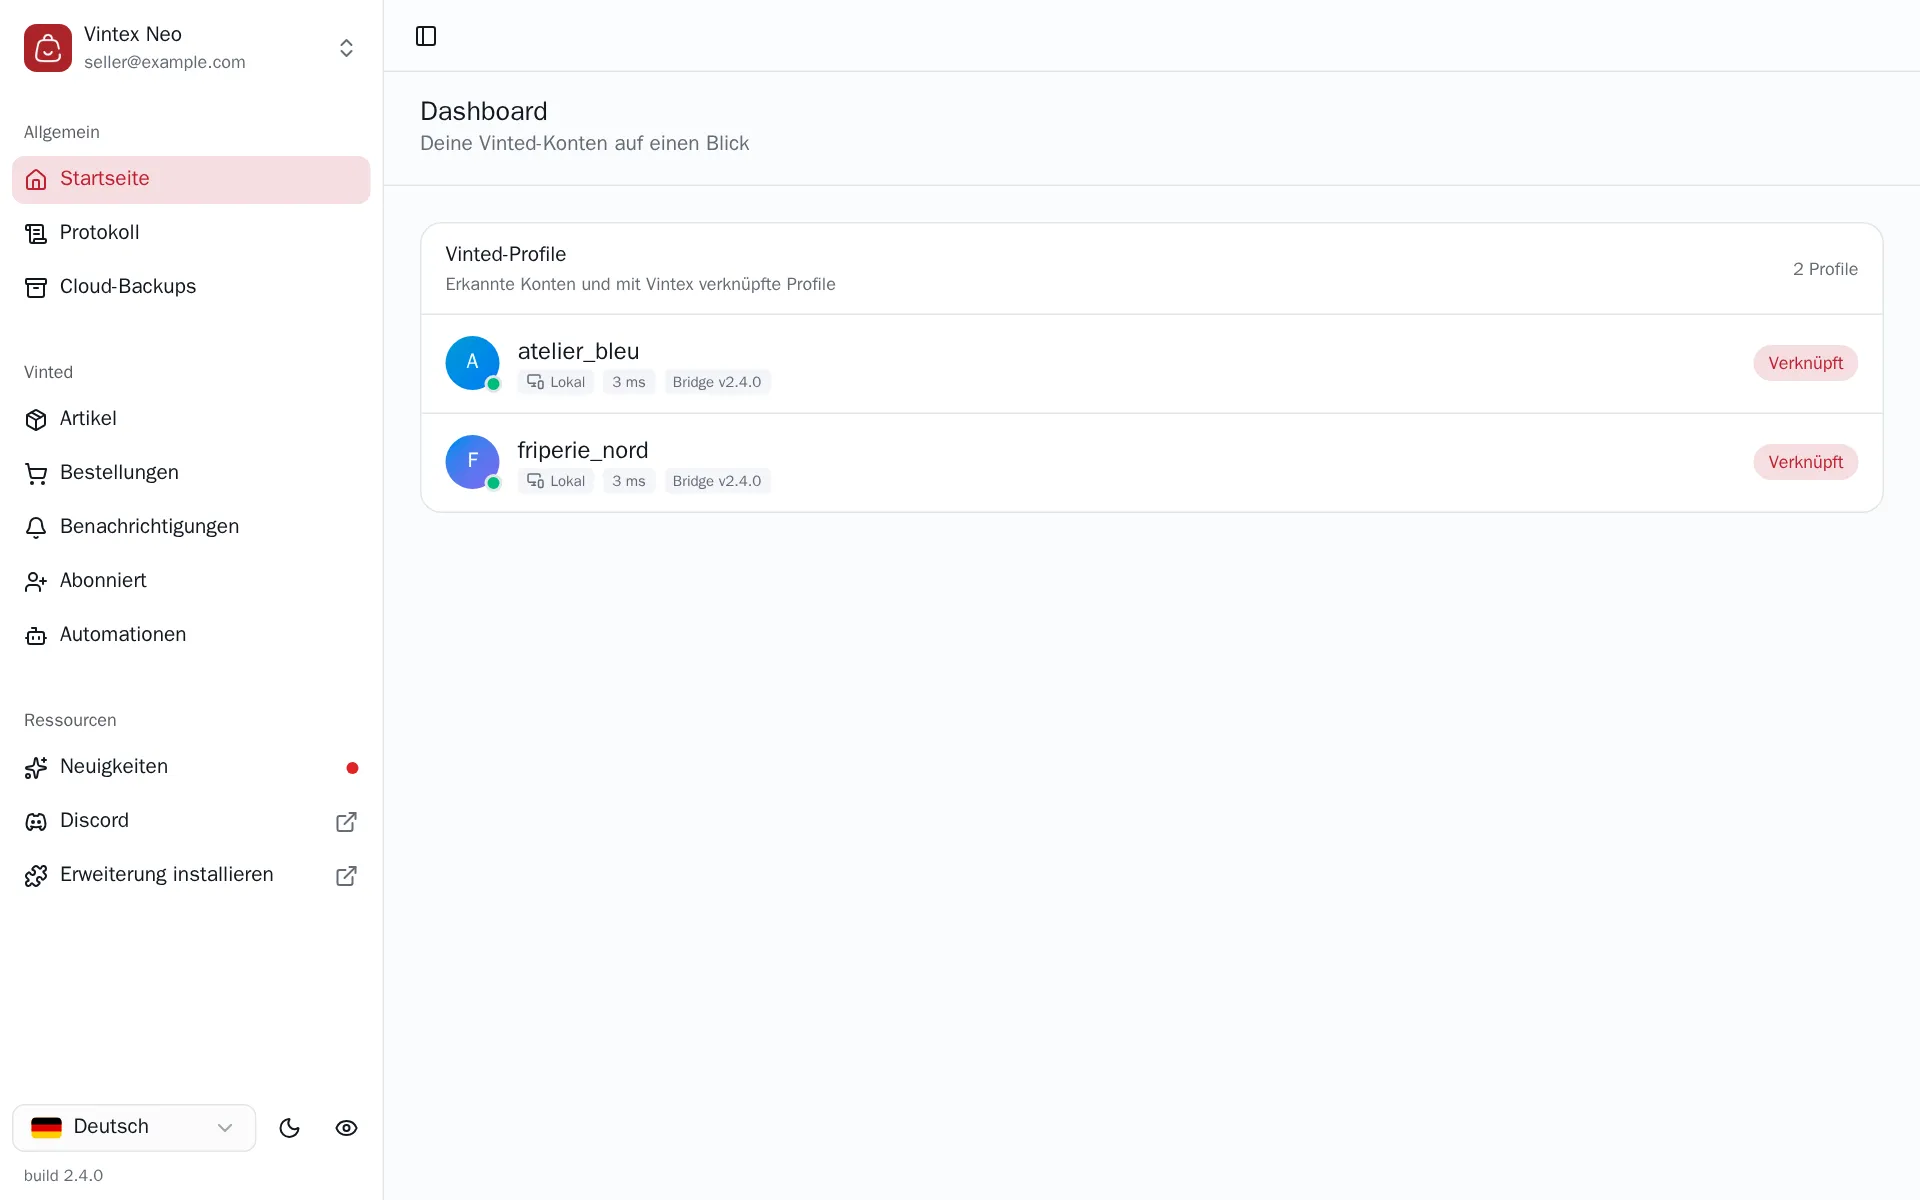
Task: Click the Discord controller icon
Action: (x=36, y=822)
